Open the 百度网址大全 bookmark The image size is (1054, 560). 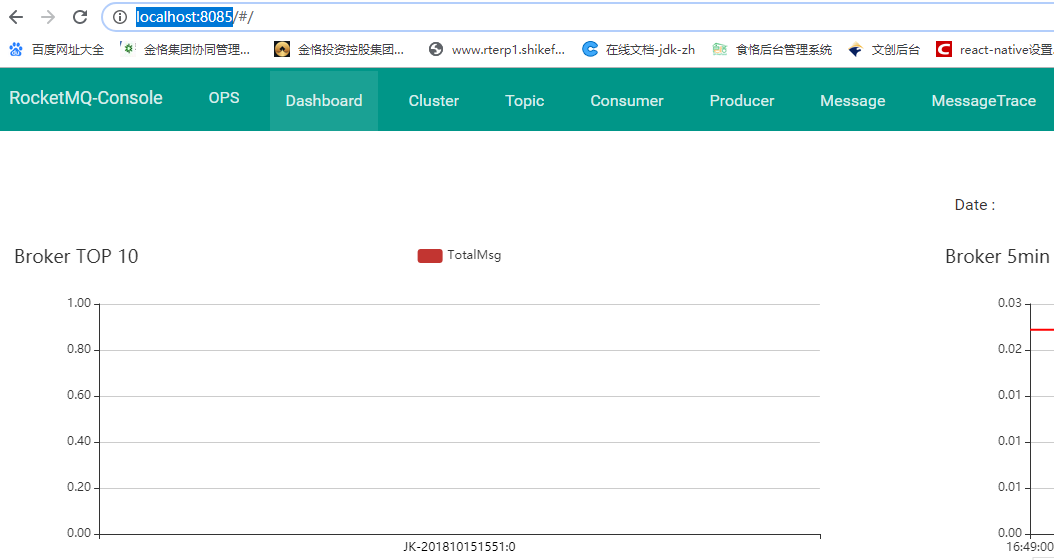click(x=57, y=49)
